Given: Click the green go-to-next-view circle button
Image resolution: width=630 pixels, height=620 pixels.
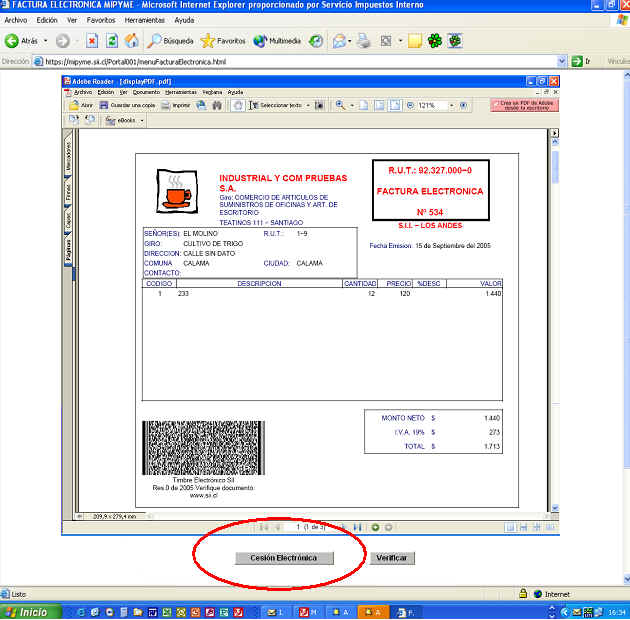Looking at the screenshot, I should click(375, 527).
